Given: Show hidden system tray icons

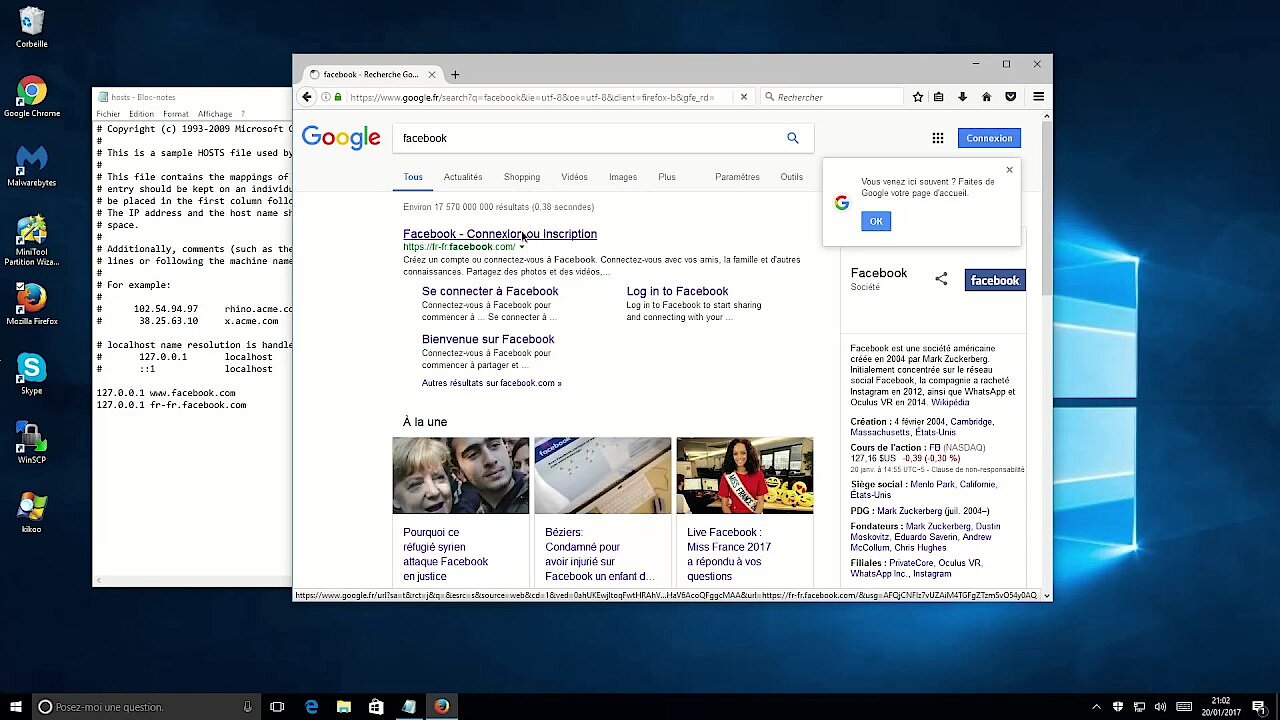Looking at the screenshot, I should click(x=1096, y=707).
